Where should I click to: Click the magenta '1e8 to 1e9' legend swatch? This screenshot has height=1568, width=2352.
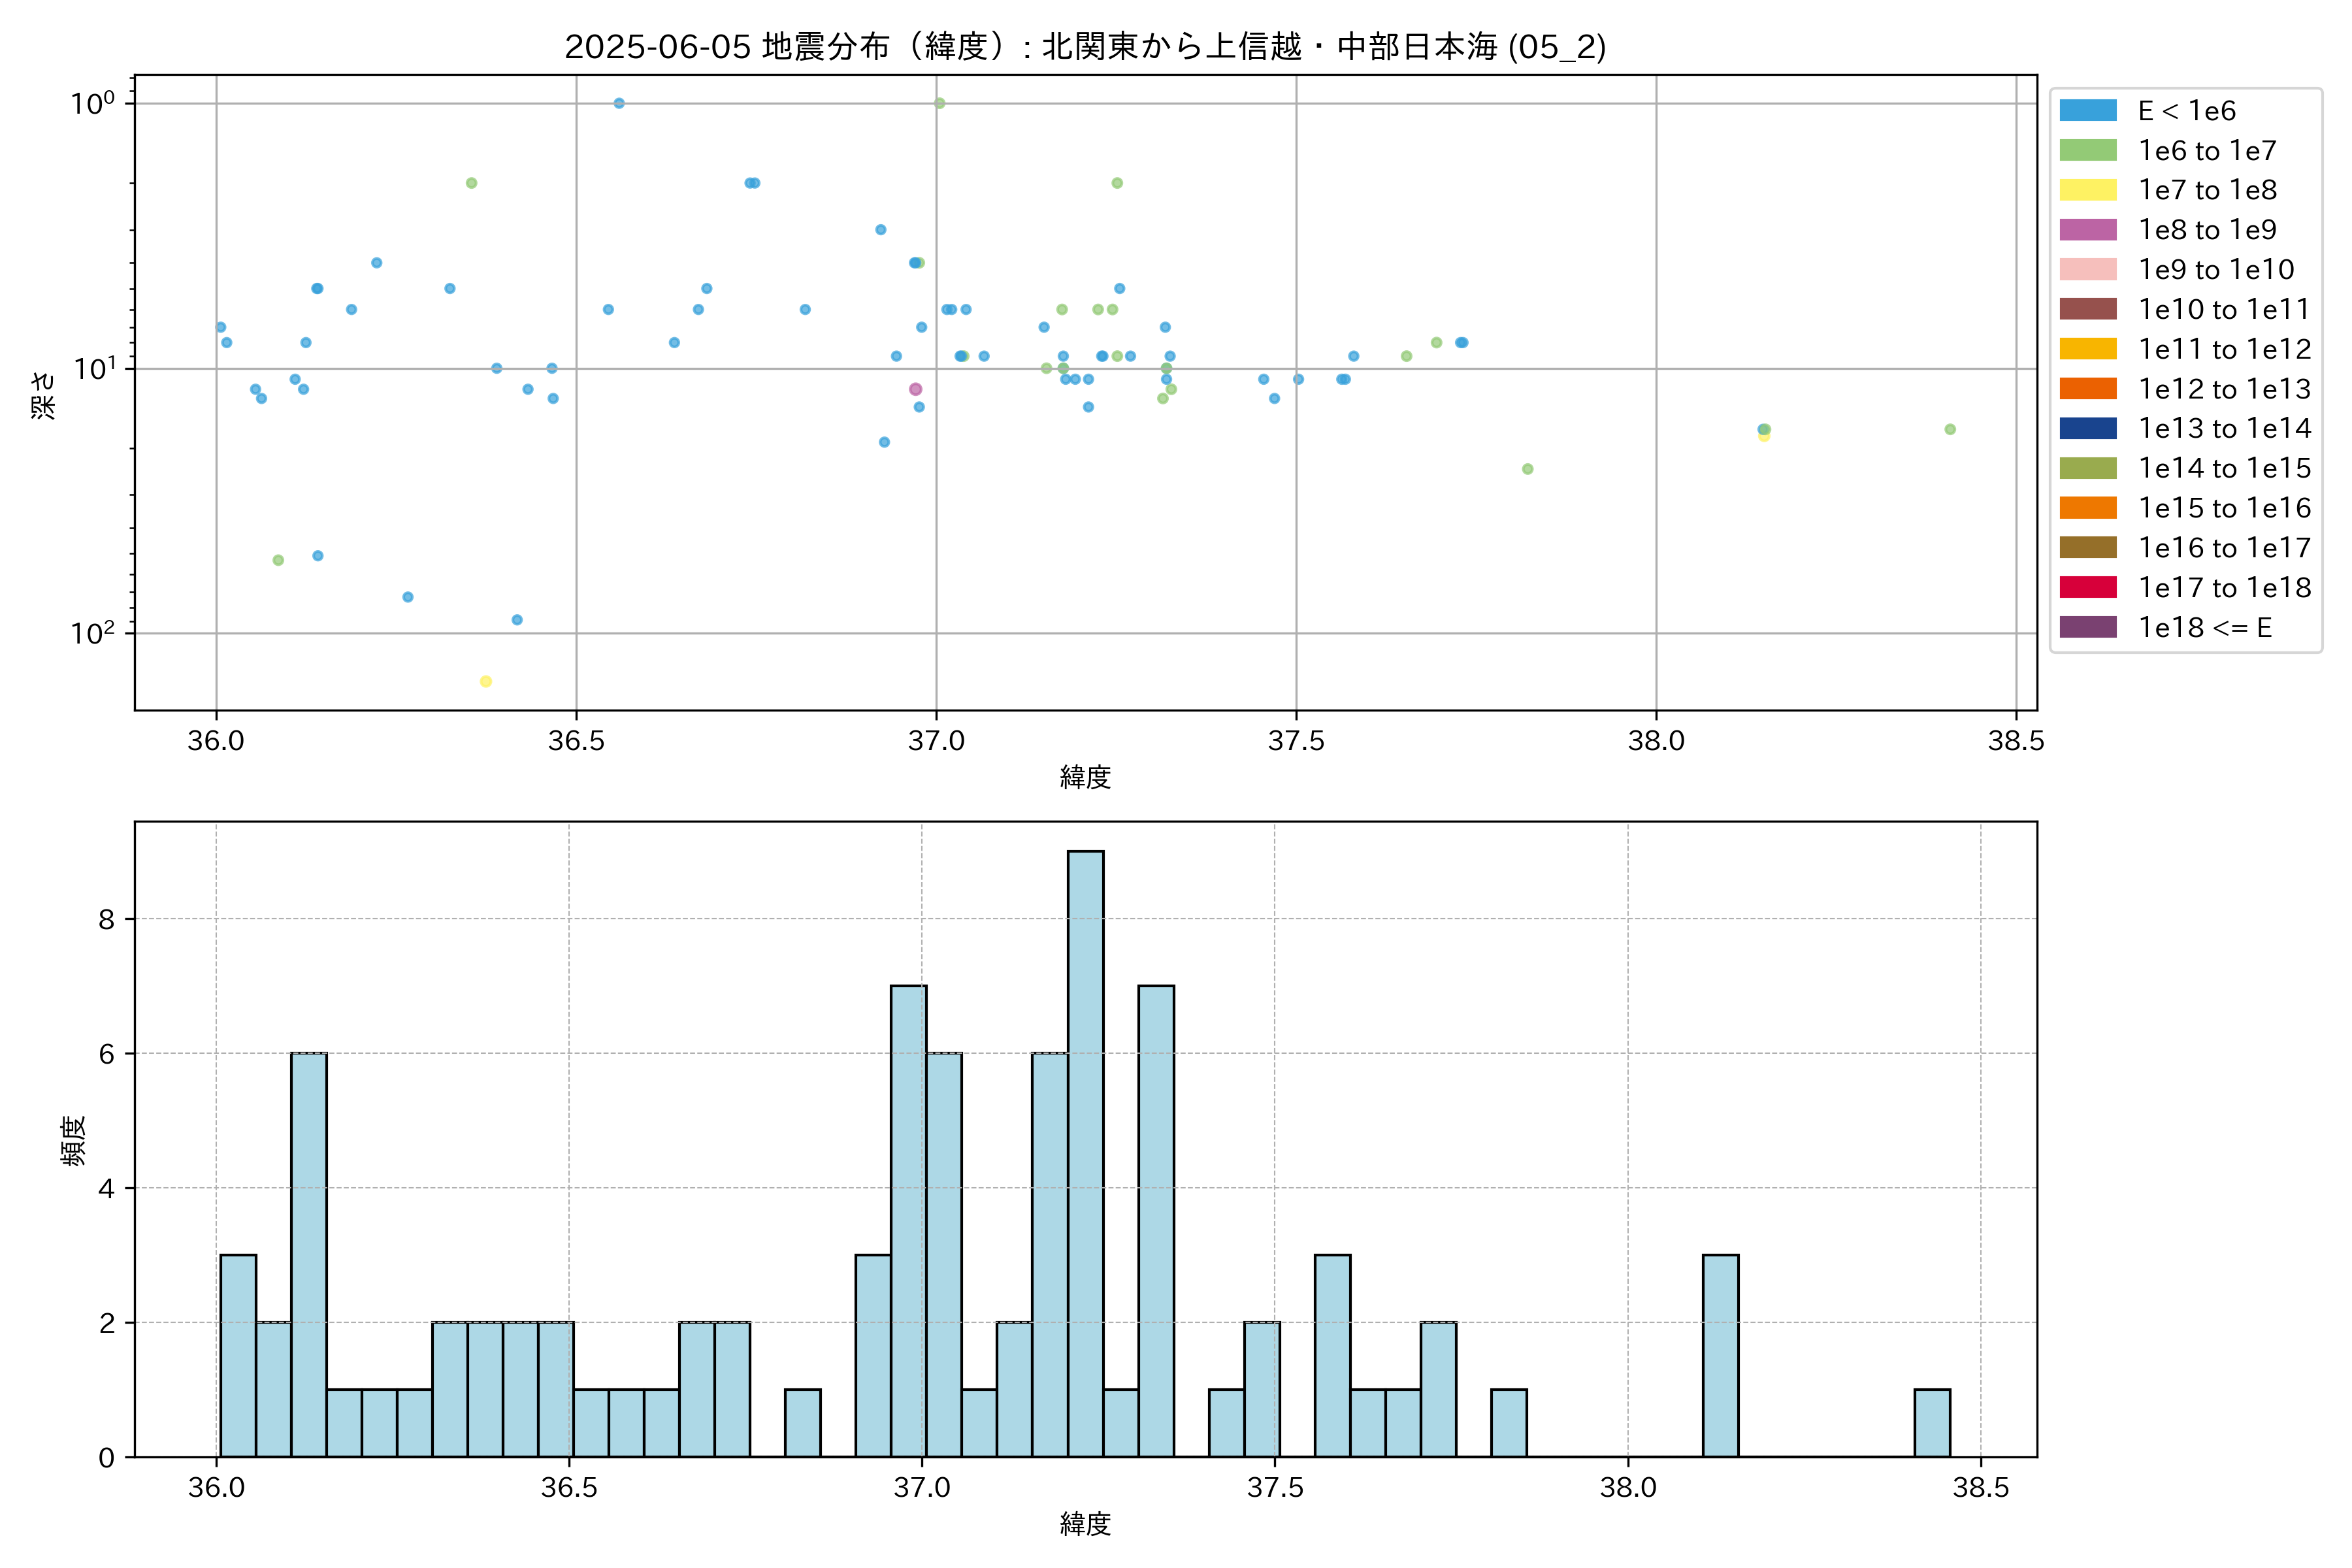pyautogui.click(x=2088, y=230)
